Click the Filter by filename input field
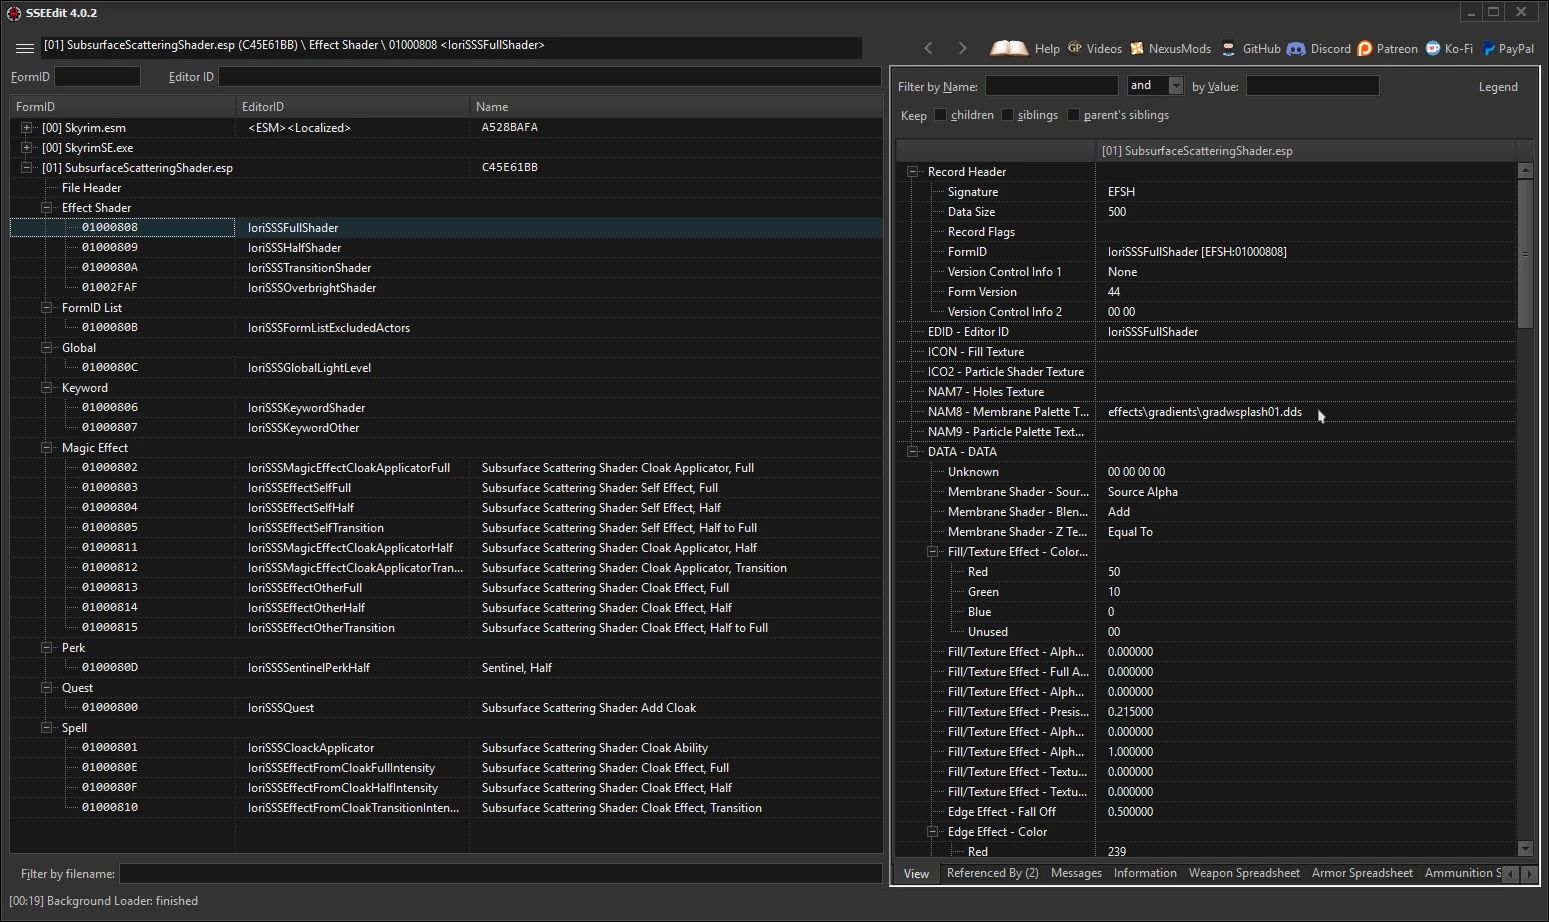 [500, 874]
